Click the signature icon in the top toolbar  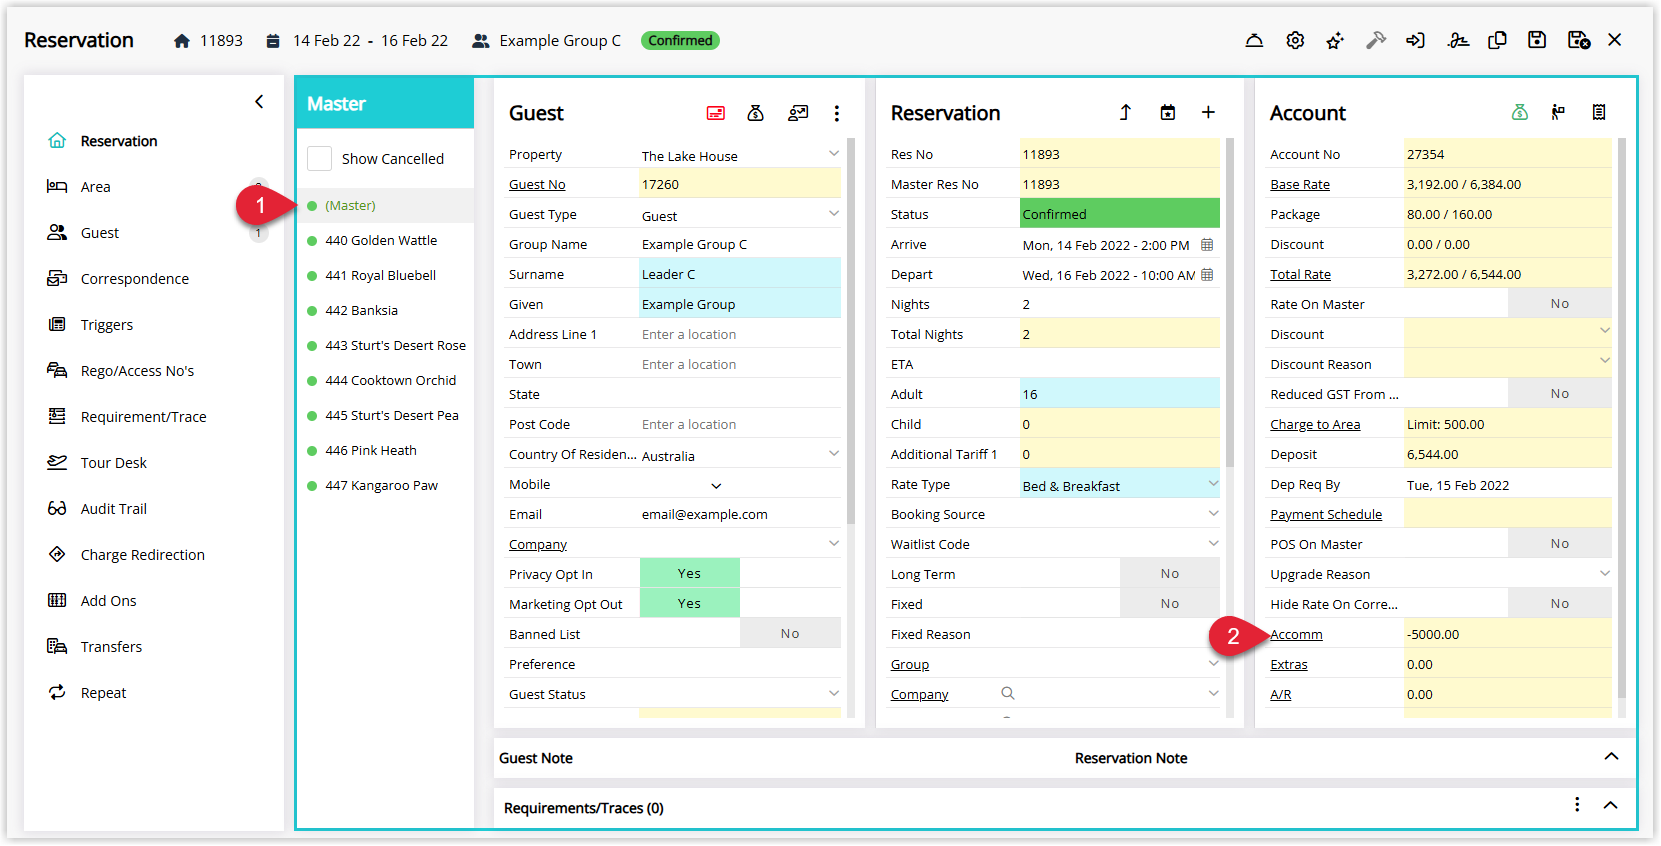tap(1458, 41)
